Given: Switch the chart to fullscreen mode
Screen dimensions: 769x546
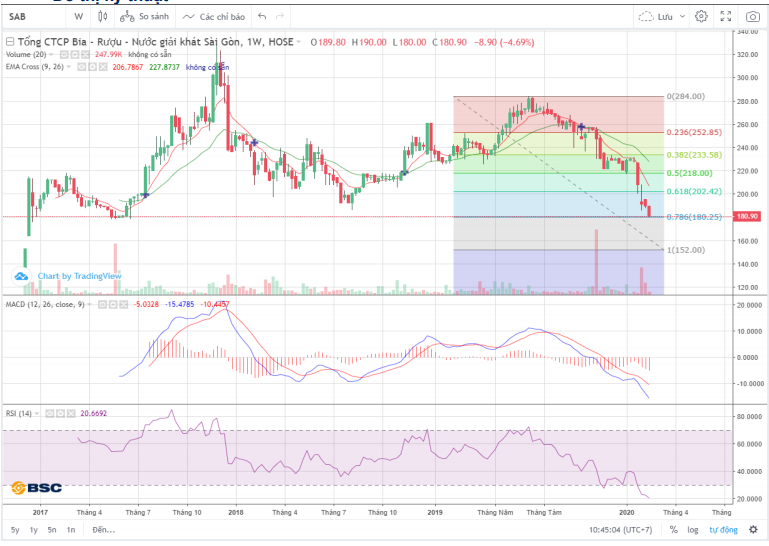Looking at the screenshot, I should (726, 17).
